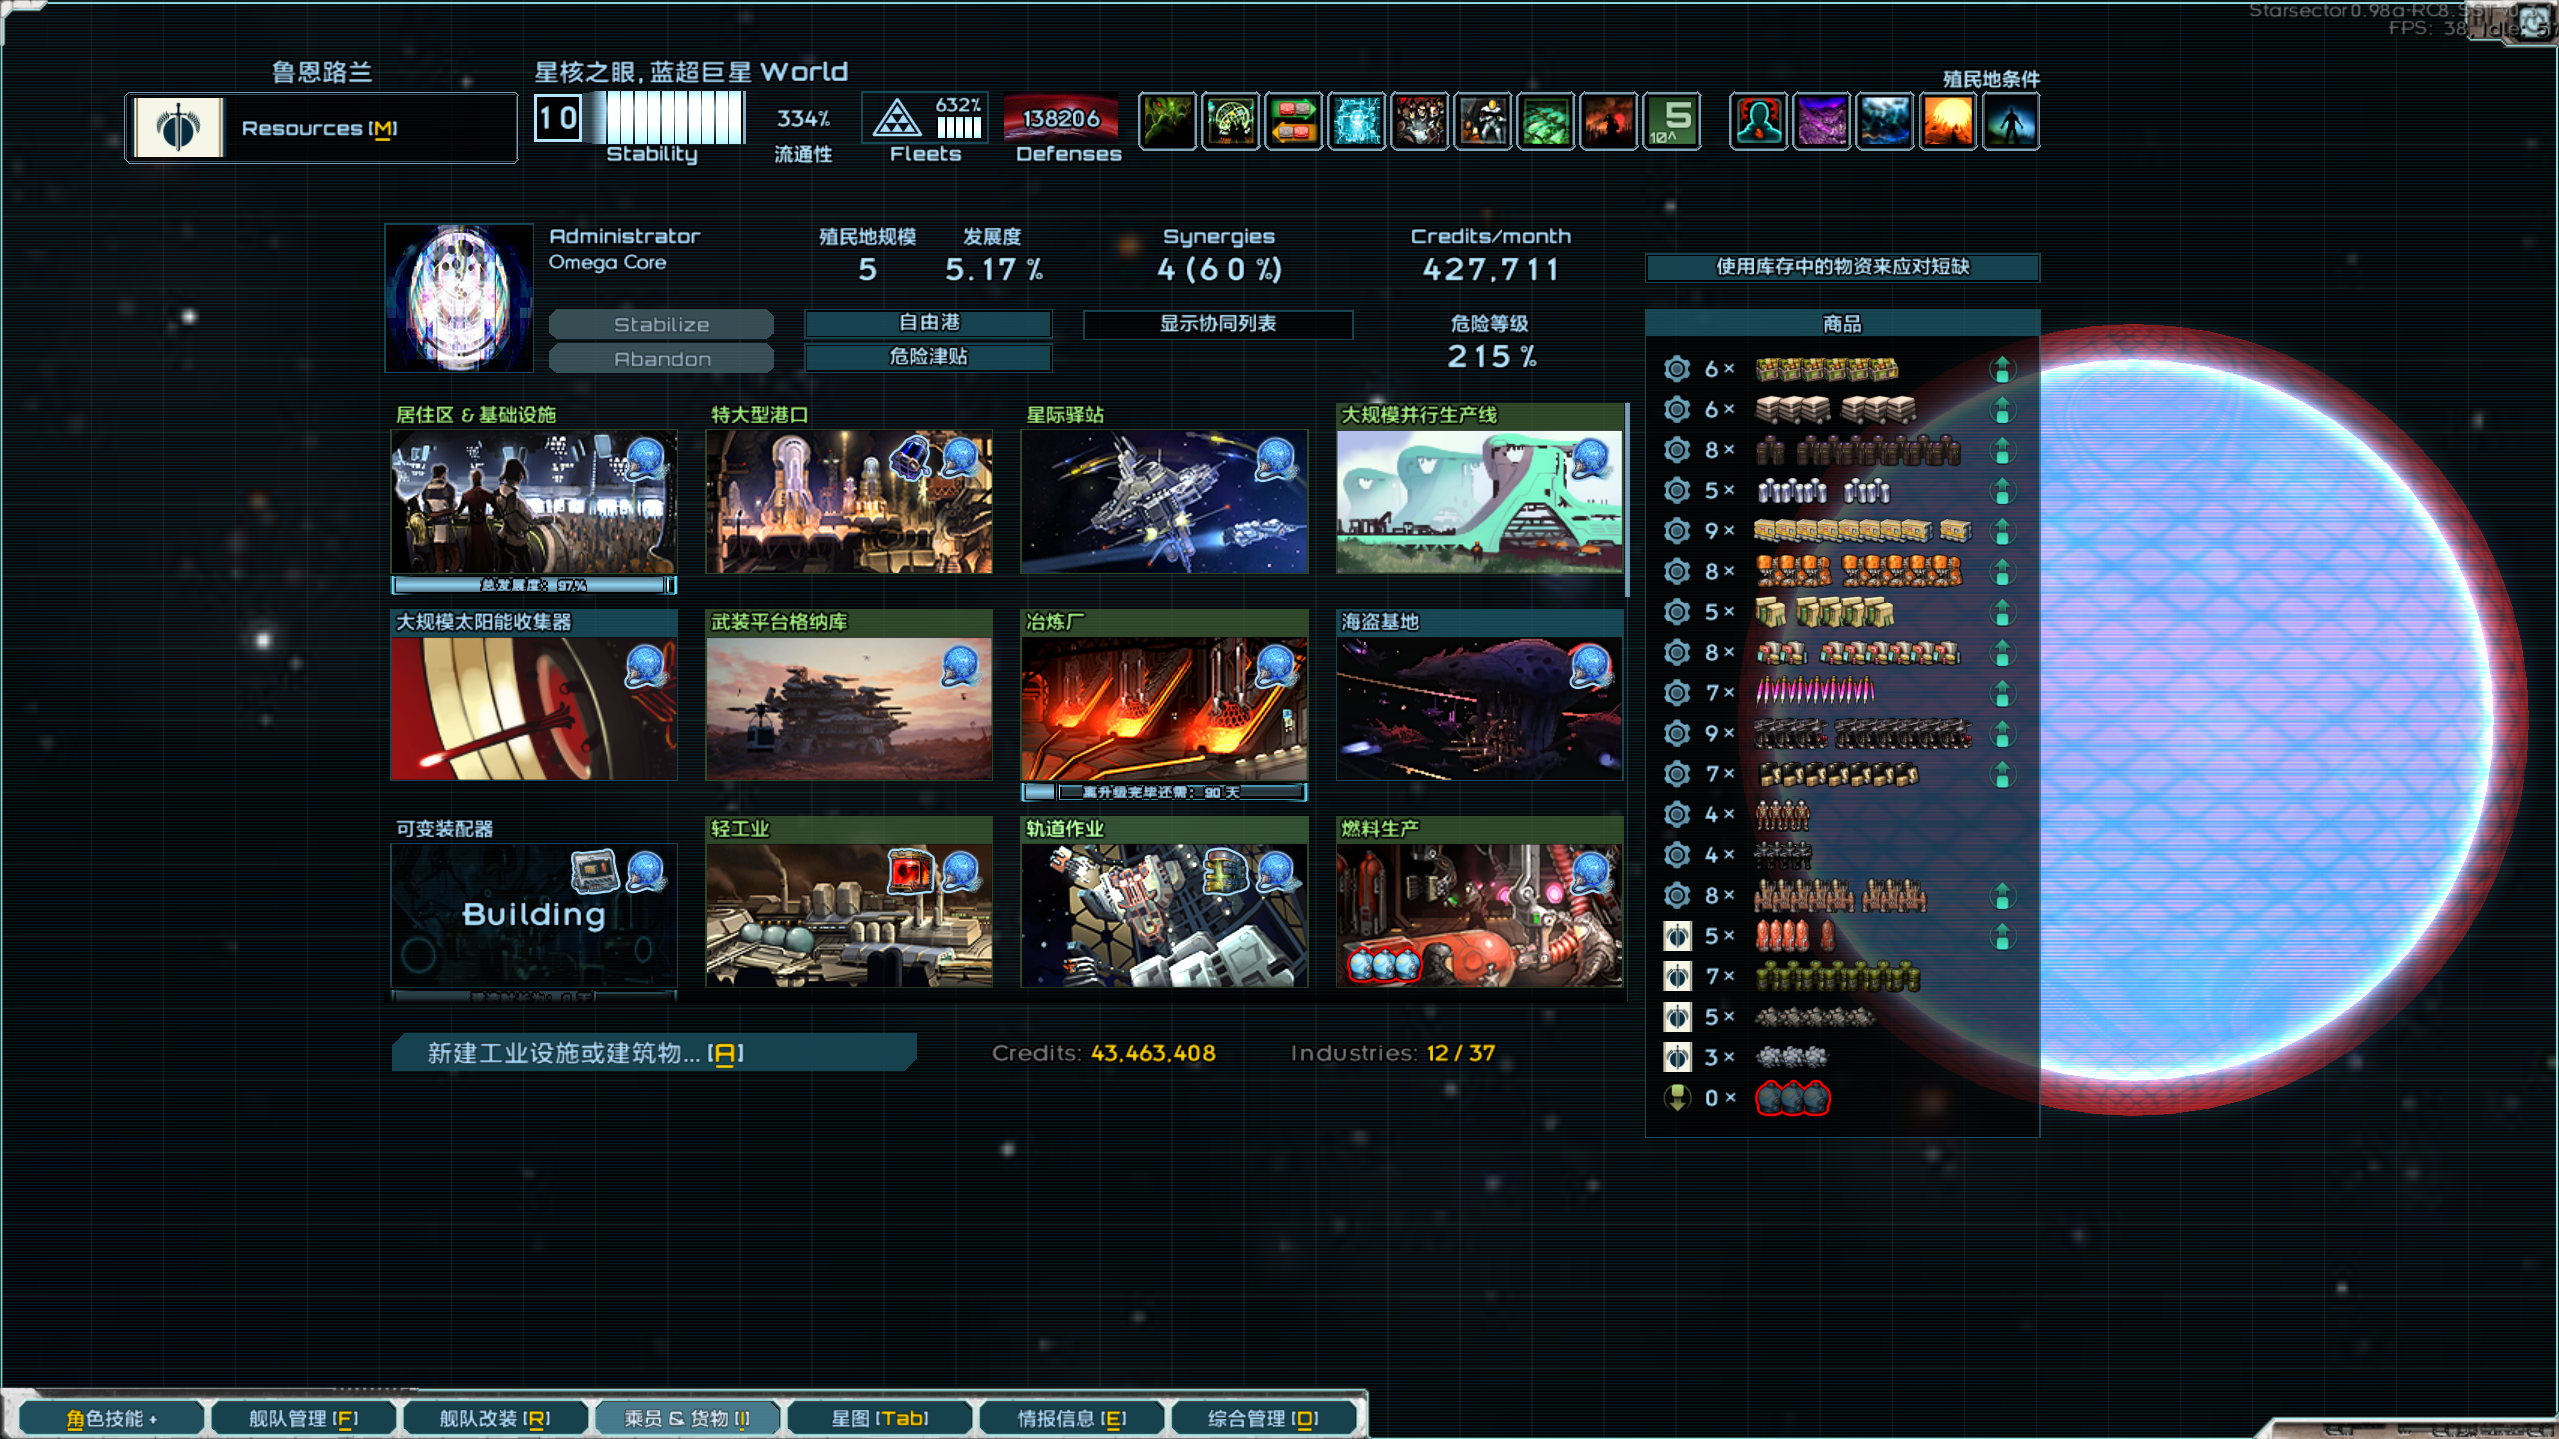Toggle the 自由港 free port option

tap(927, 323)
